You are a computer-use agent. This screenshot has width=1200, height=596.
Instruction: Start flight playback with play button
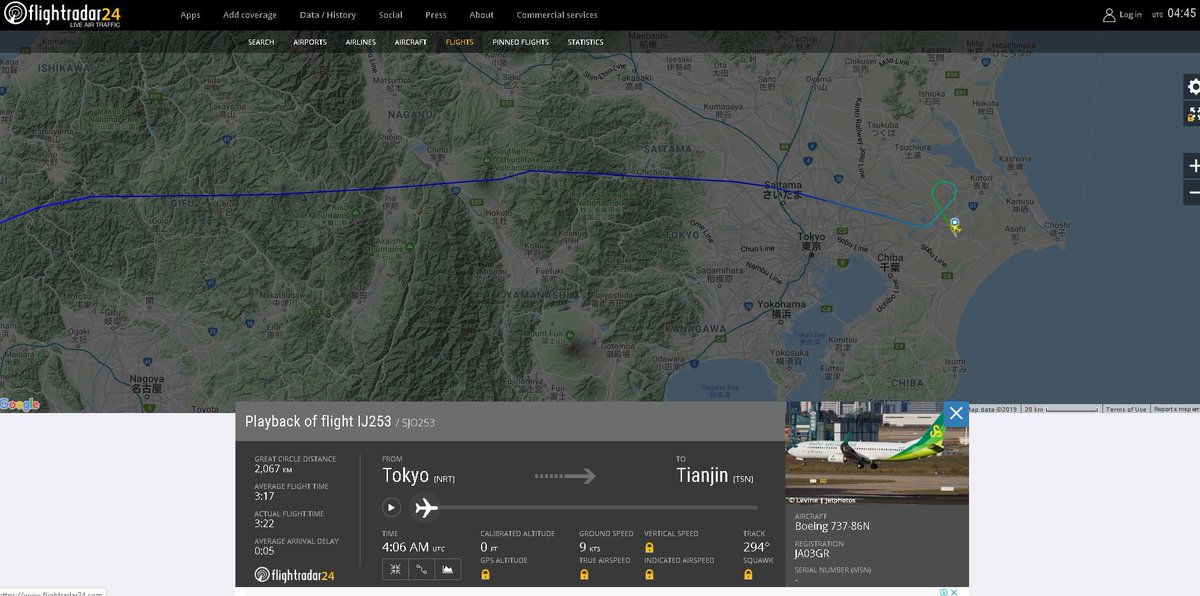pyautogui.click(x=391, y=507)
